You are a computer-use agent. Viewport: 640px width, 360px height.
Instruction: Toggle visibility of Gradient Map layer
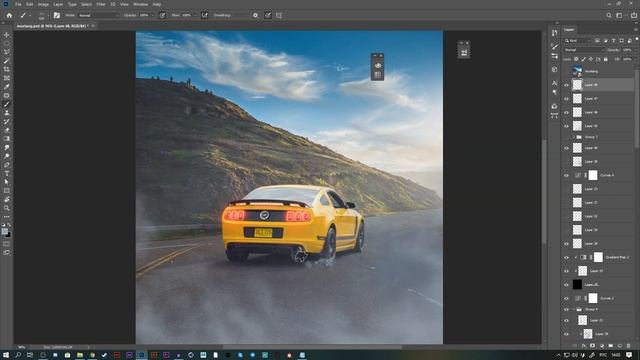pyautogui.click(x=566, y=257)
